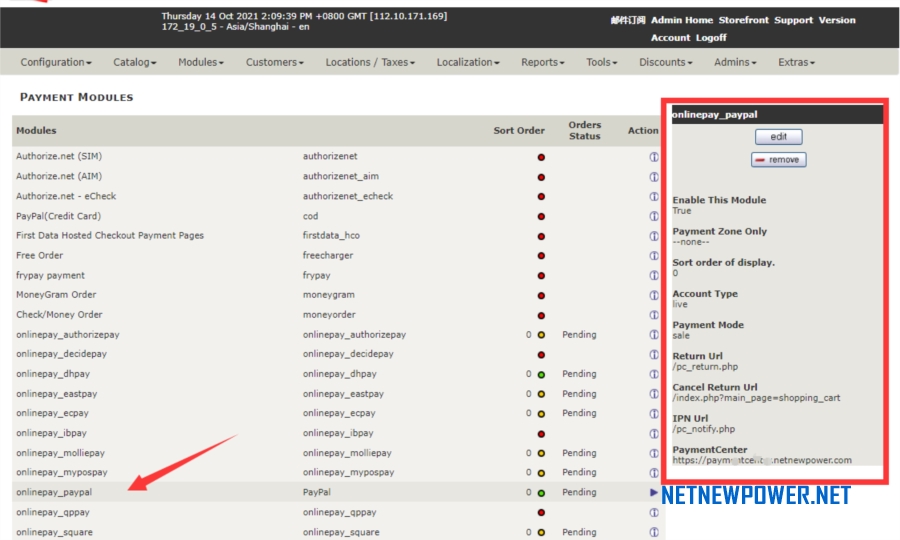The width and height of the screenshot is (900, 540).
Task: Click info icon for Authorize.net (SIM) row
Action: pyautogui.click(x=654, y=157)
